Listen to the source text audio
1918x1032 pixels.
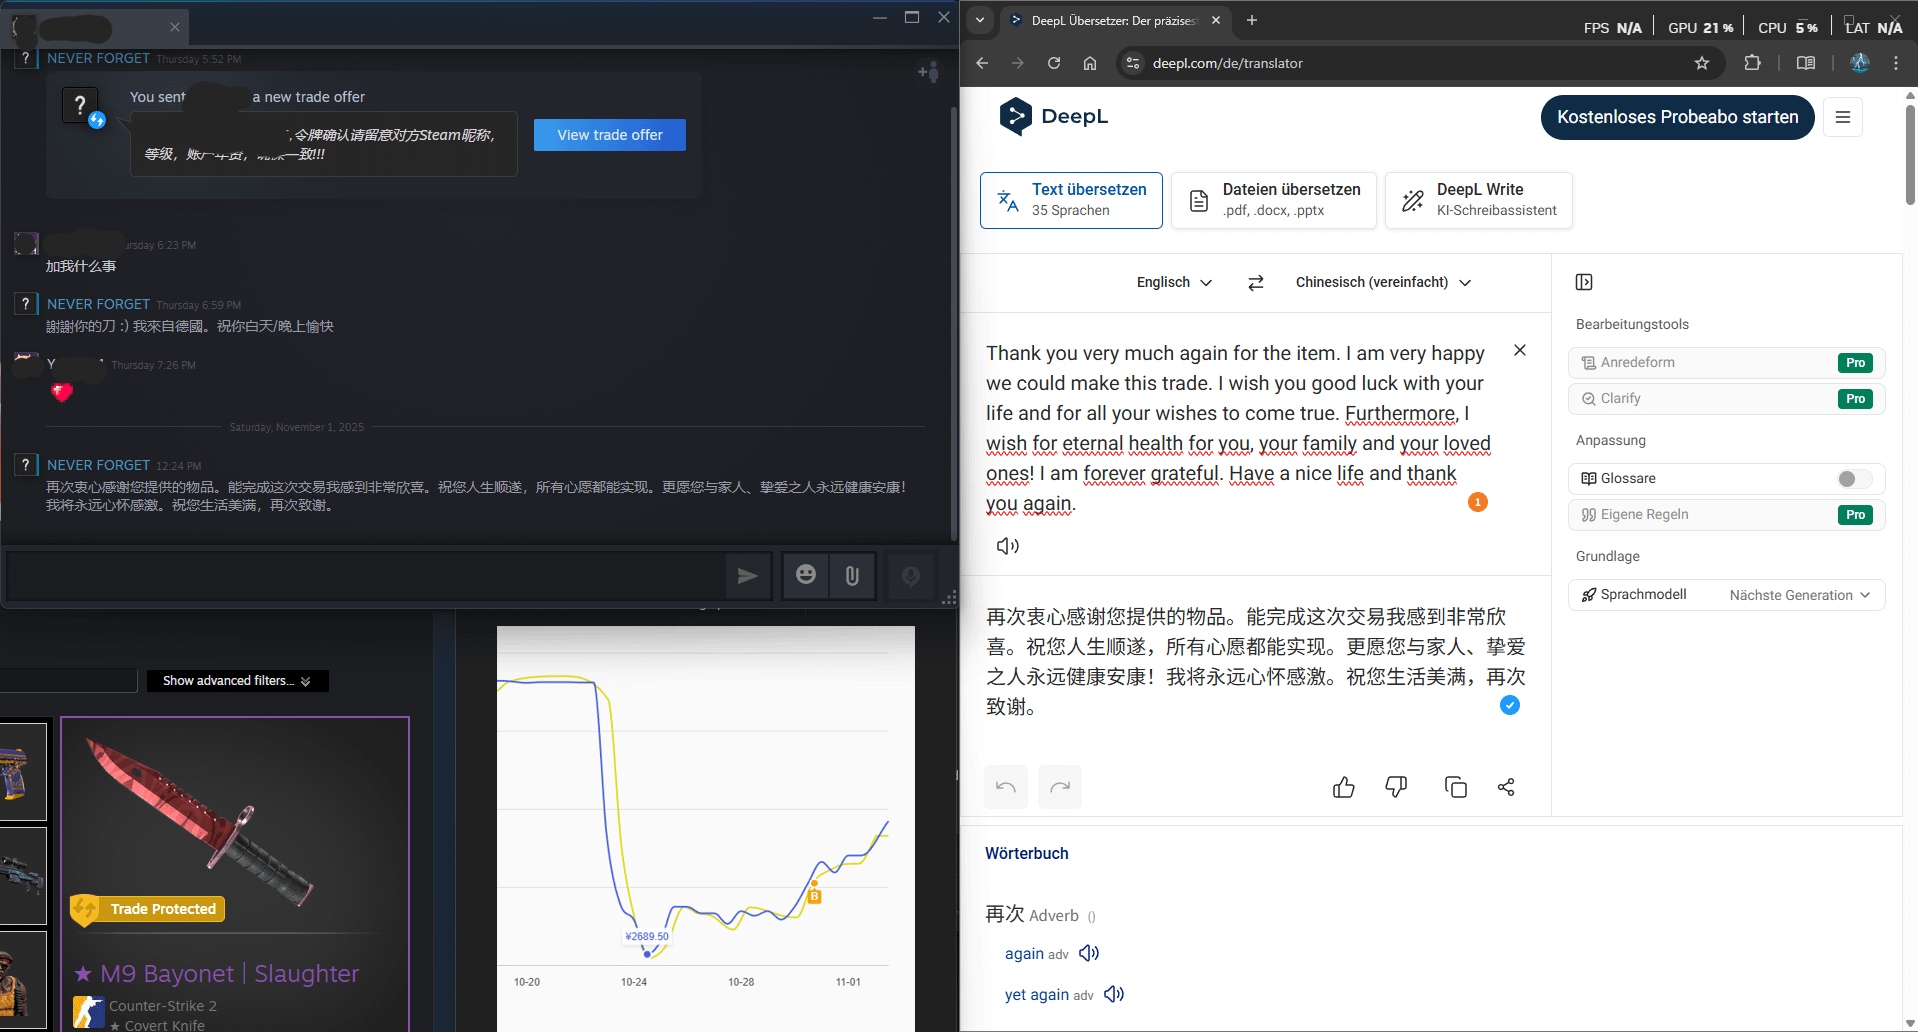point(1008,546)
